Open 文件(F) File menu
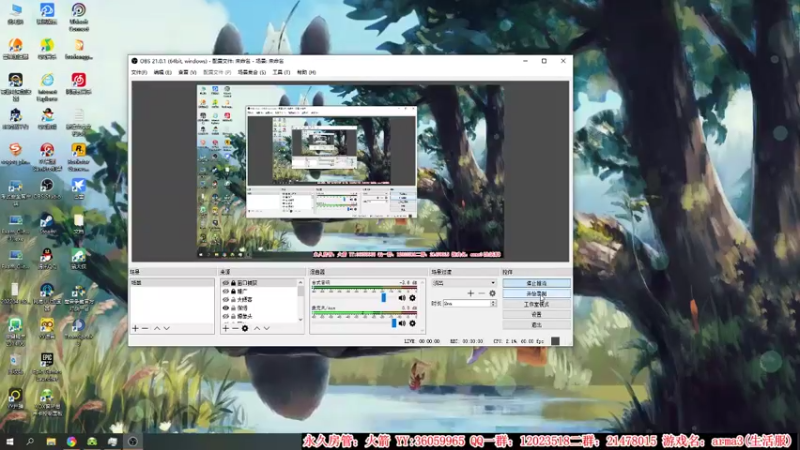The image size is (800, 450). coord(139,72)
